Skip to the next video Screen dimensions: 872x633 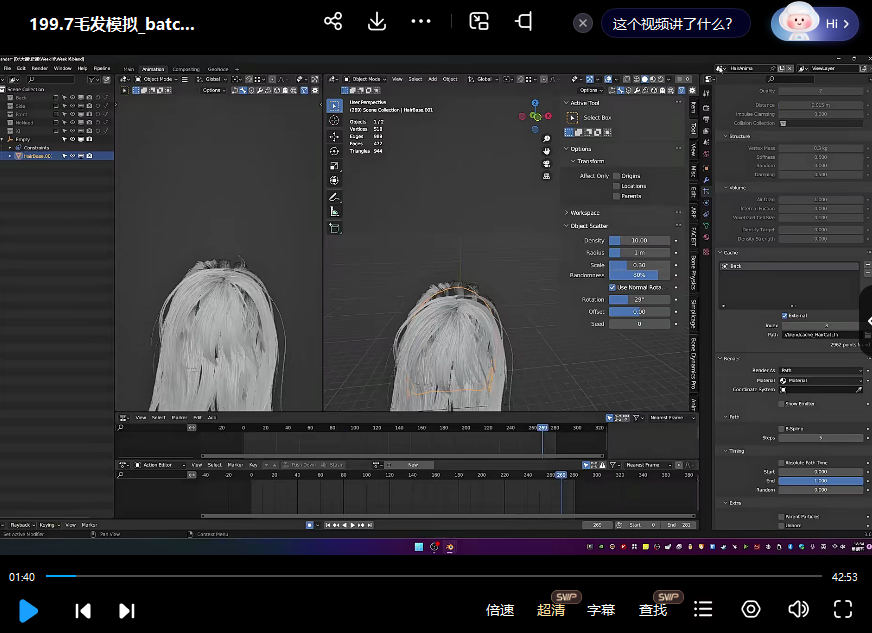point(127,610)
